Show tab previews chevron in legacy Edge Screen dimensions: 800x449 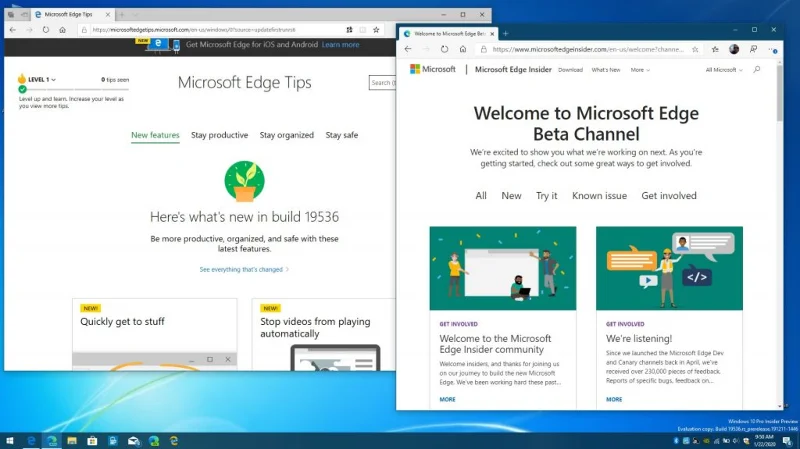(x=135, y=15)
